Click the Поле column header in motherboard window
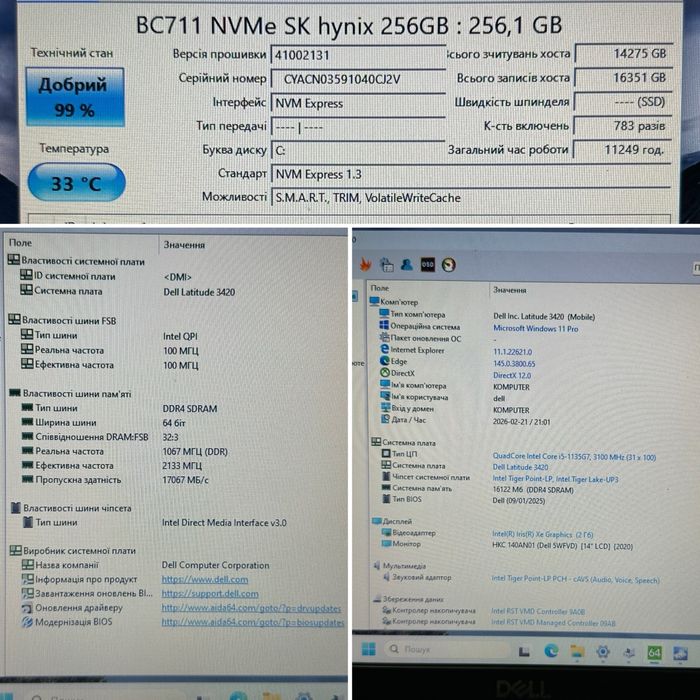Viewport: 700px width, 700px height. pyautogui.click(x=20, y=242)
